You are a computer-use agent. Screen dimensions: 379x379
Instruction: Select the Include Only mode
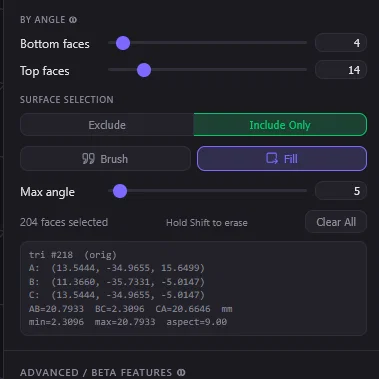280,125
